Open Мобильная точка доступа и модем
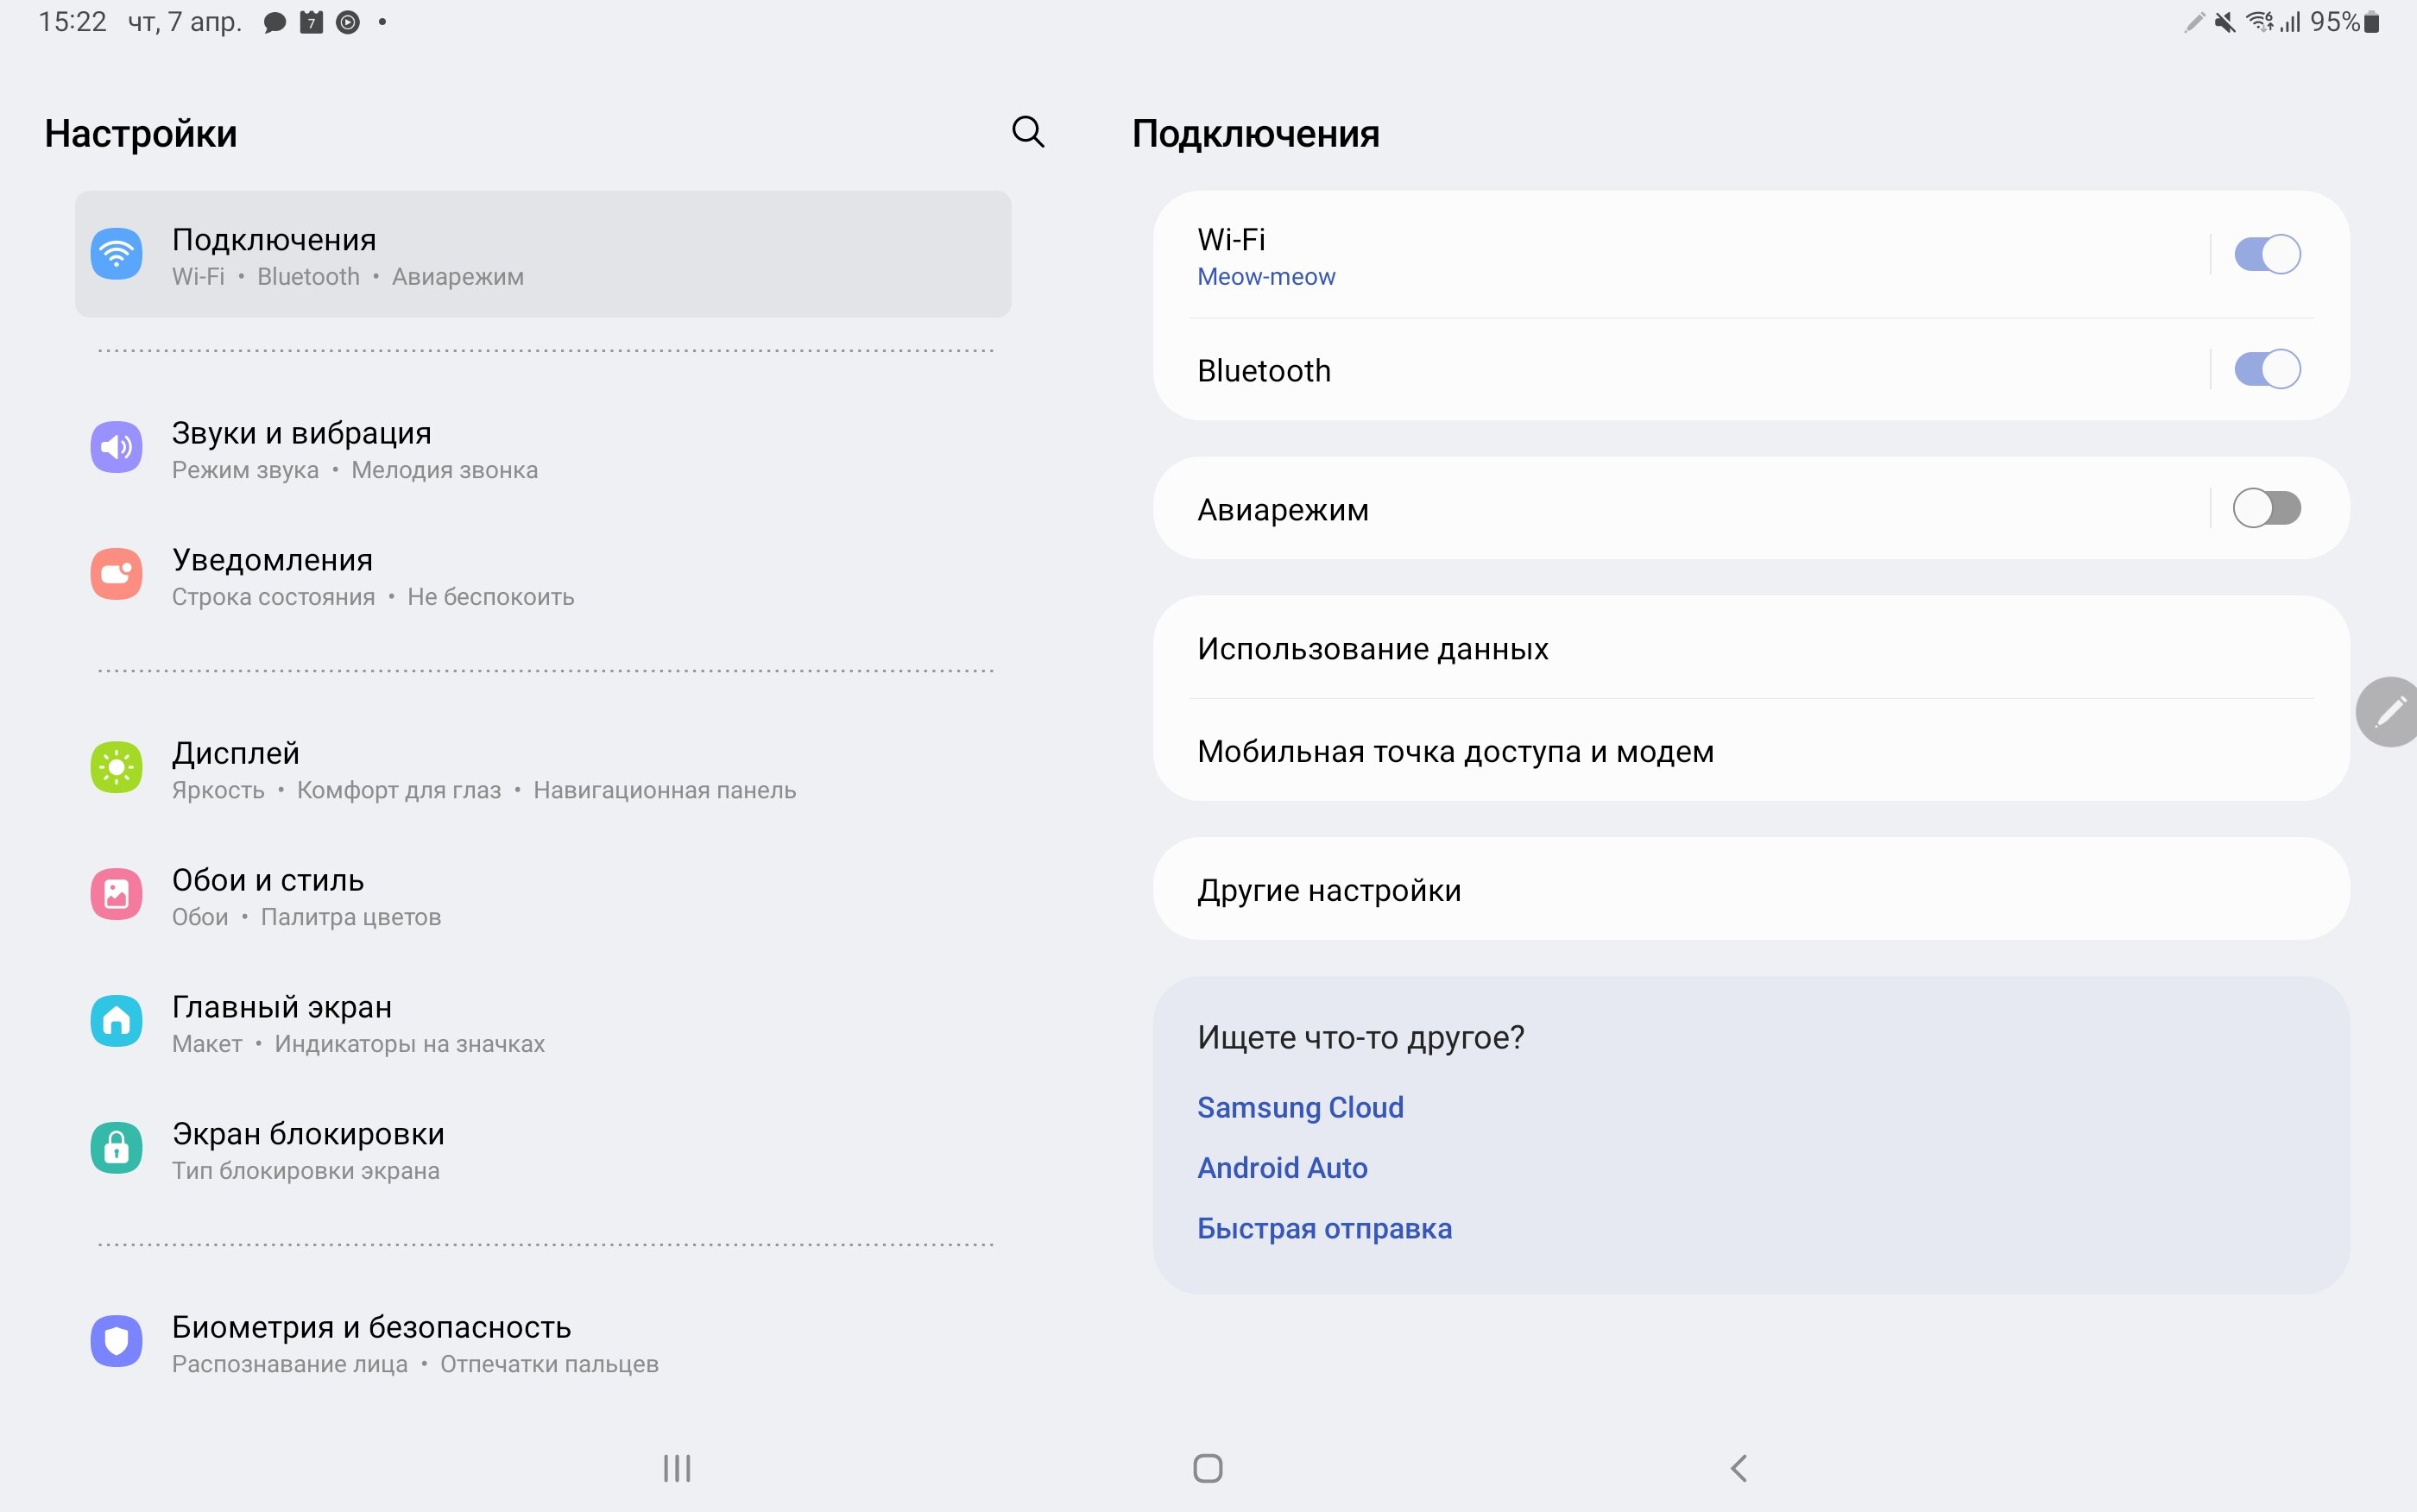Screen dimensions: 2417x1512 tap(1751, 750)
